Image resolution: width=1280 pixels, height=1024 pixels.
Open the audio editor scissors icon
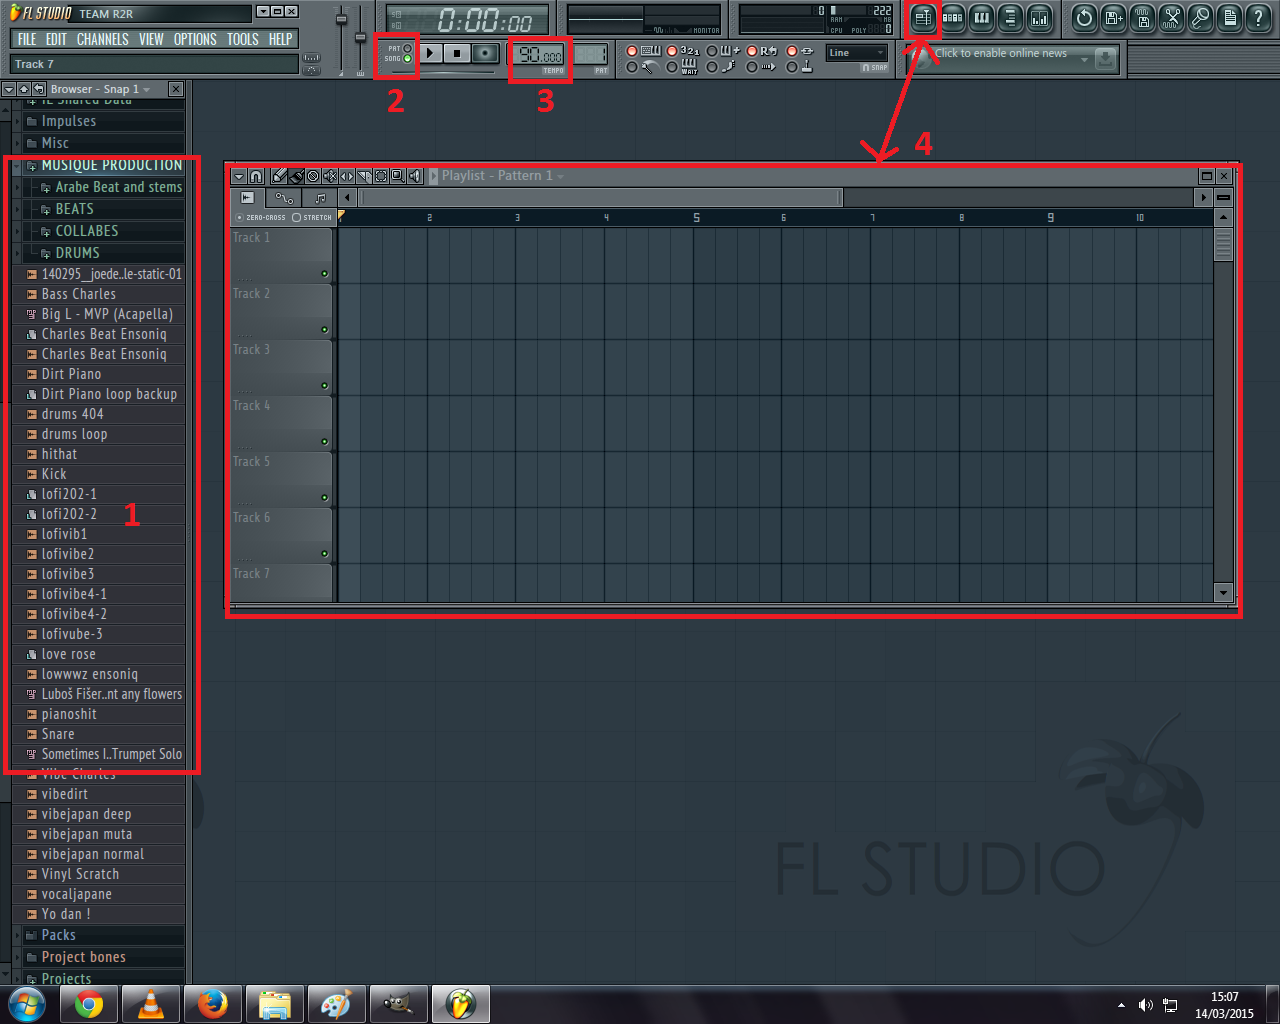click(1171, 17)
